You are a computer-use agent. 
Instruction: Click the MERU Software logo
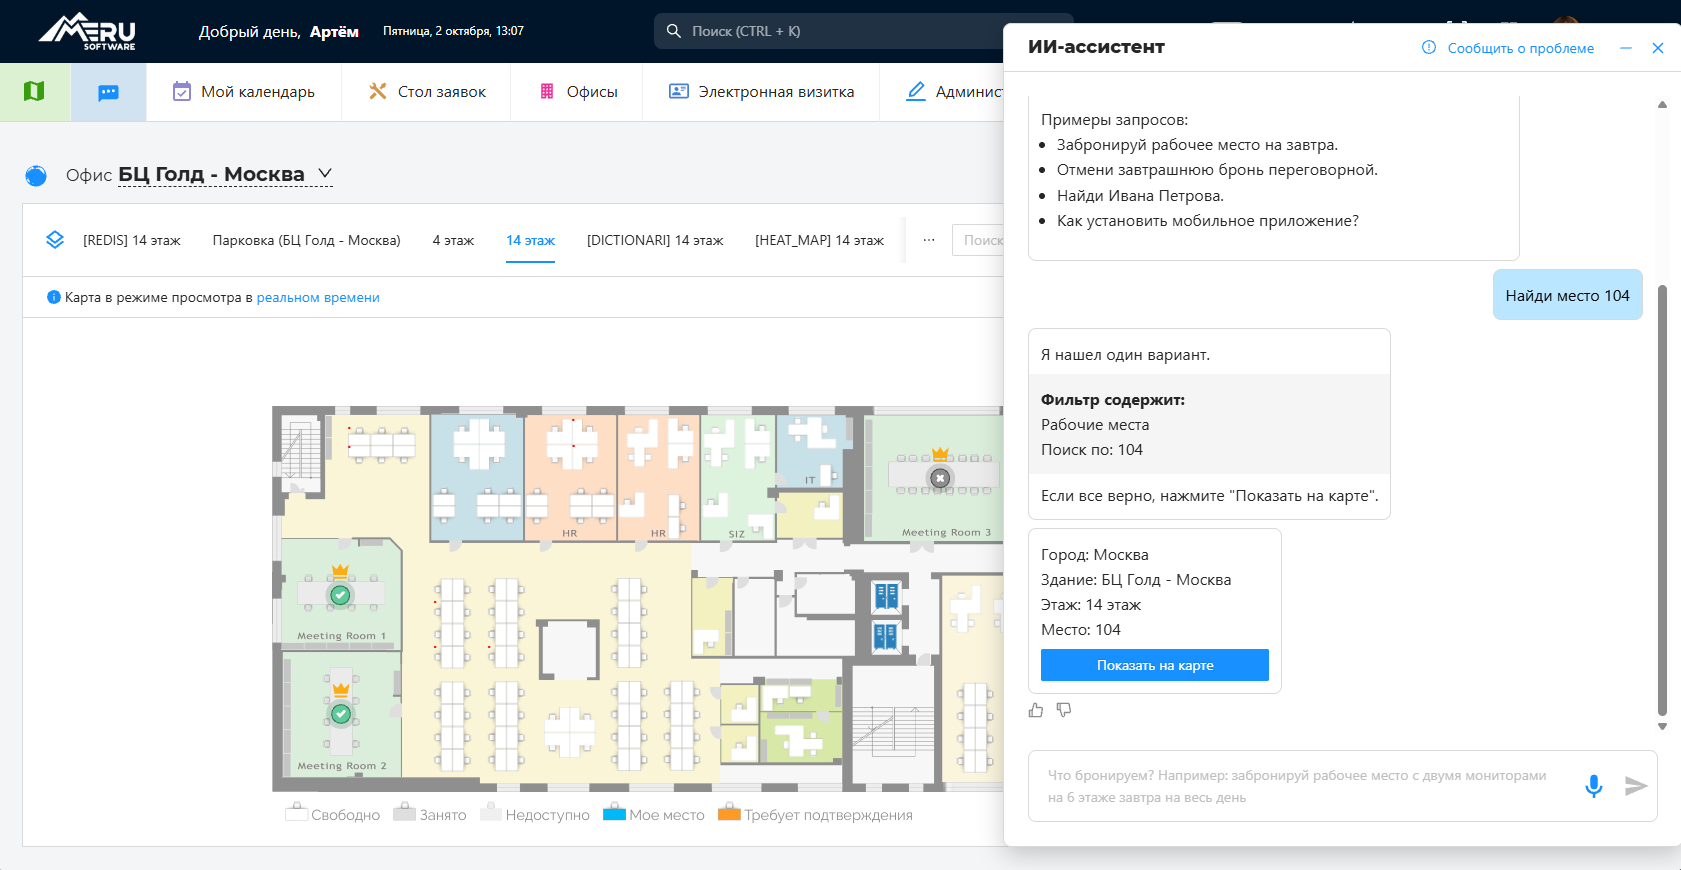tap(88, 31)
